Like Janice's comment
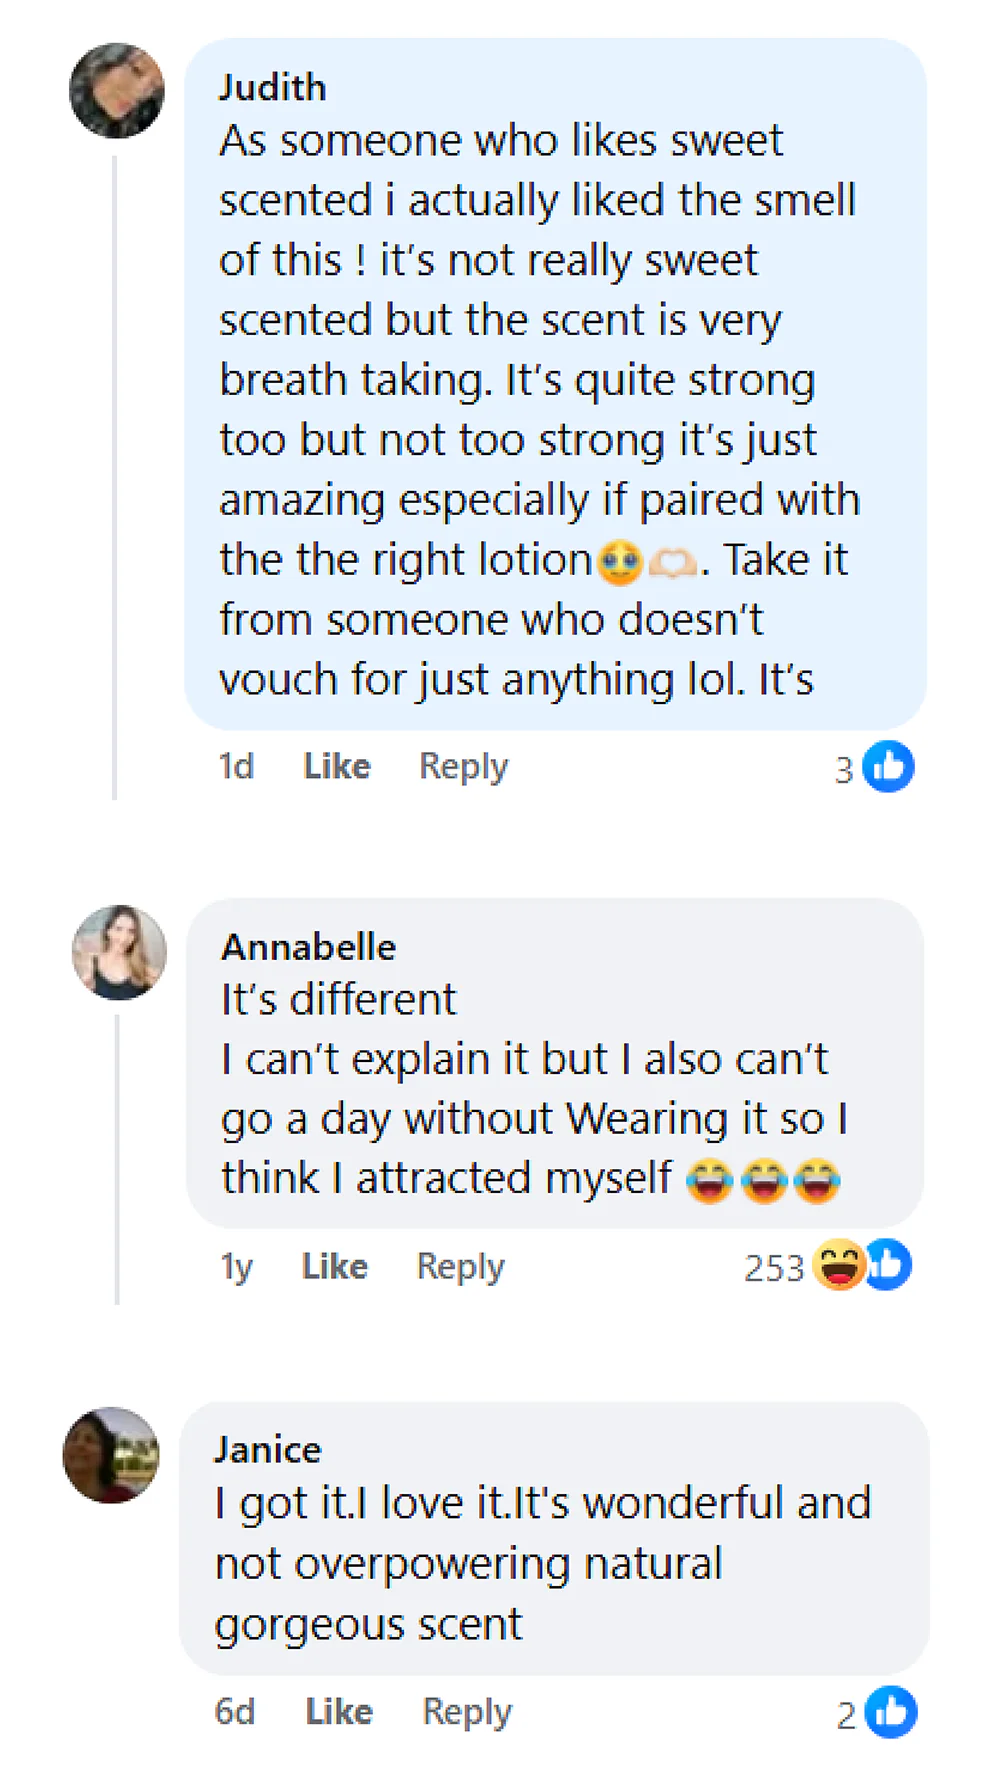1000x1778 pixels. 338,1711
